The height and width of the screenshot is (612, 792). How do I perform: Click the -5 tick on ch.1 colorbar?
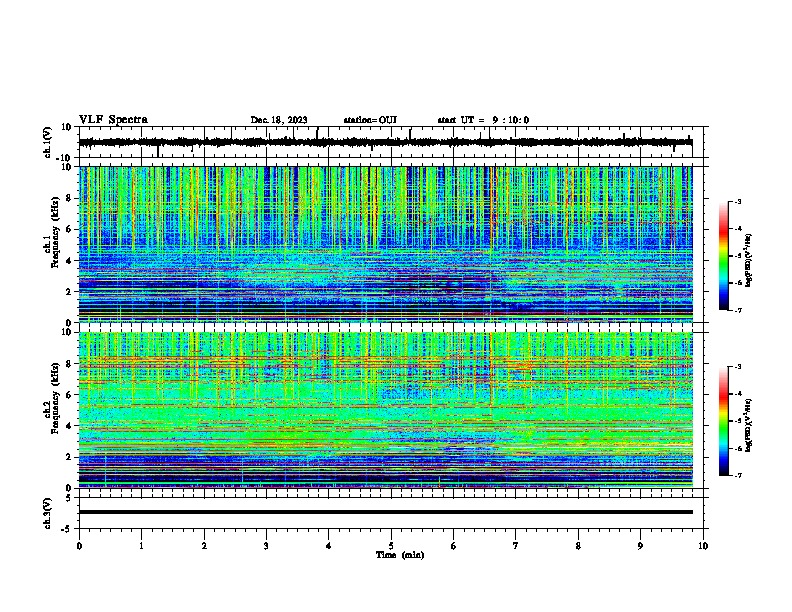coord(738,256)
